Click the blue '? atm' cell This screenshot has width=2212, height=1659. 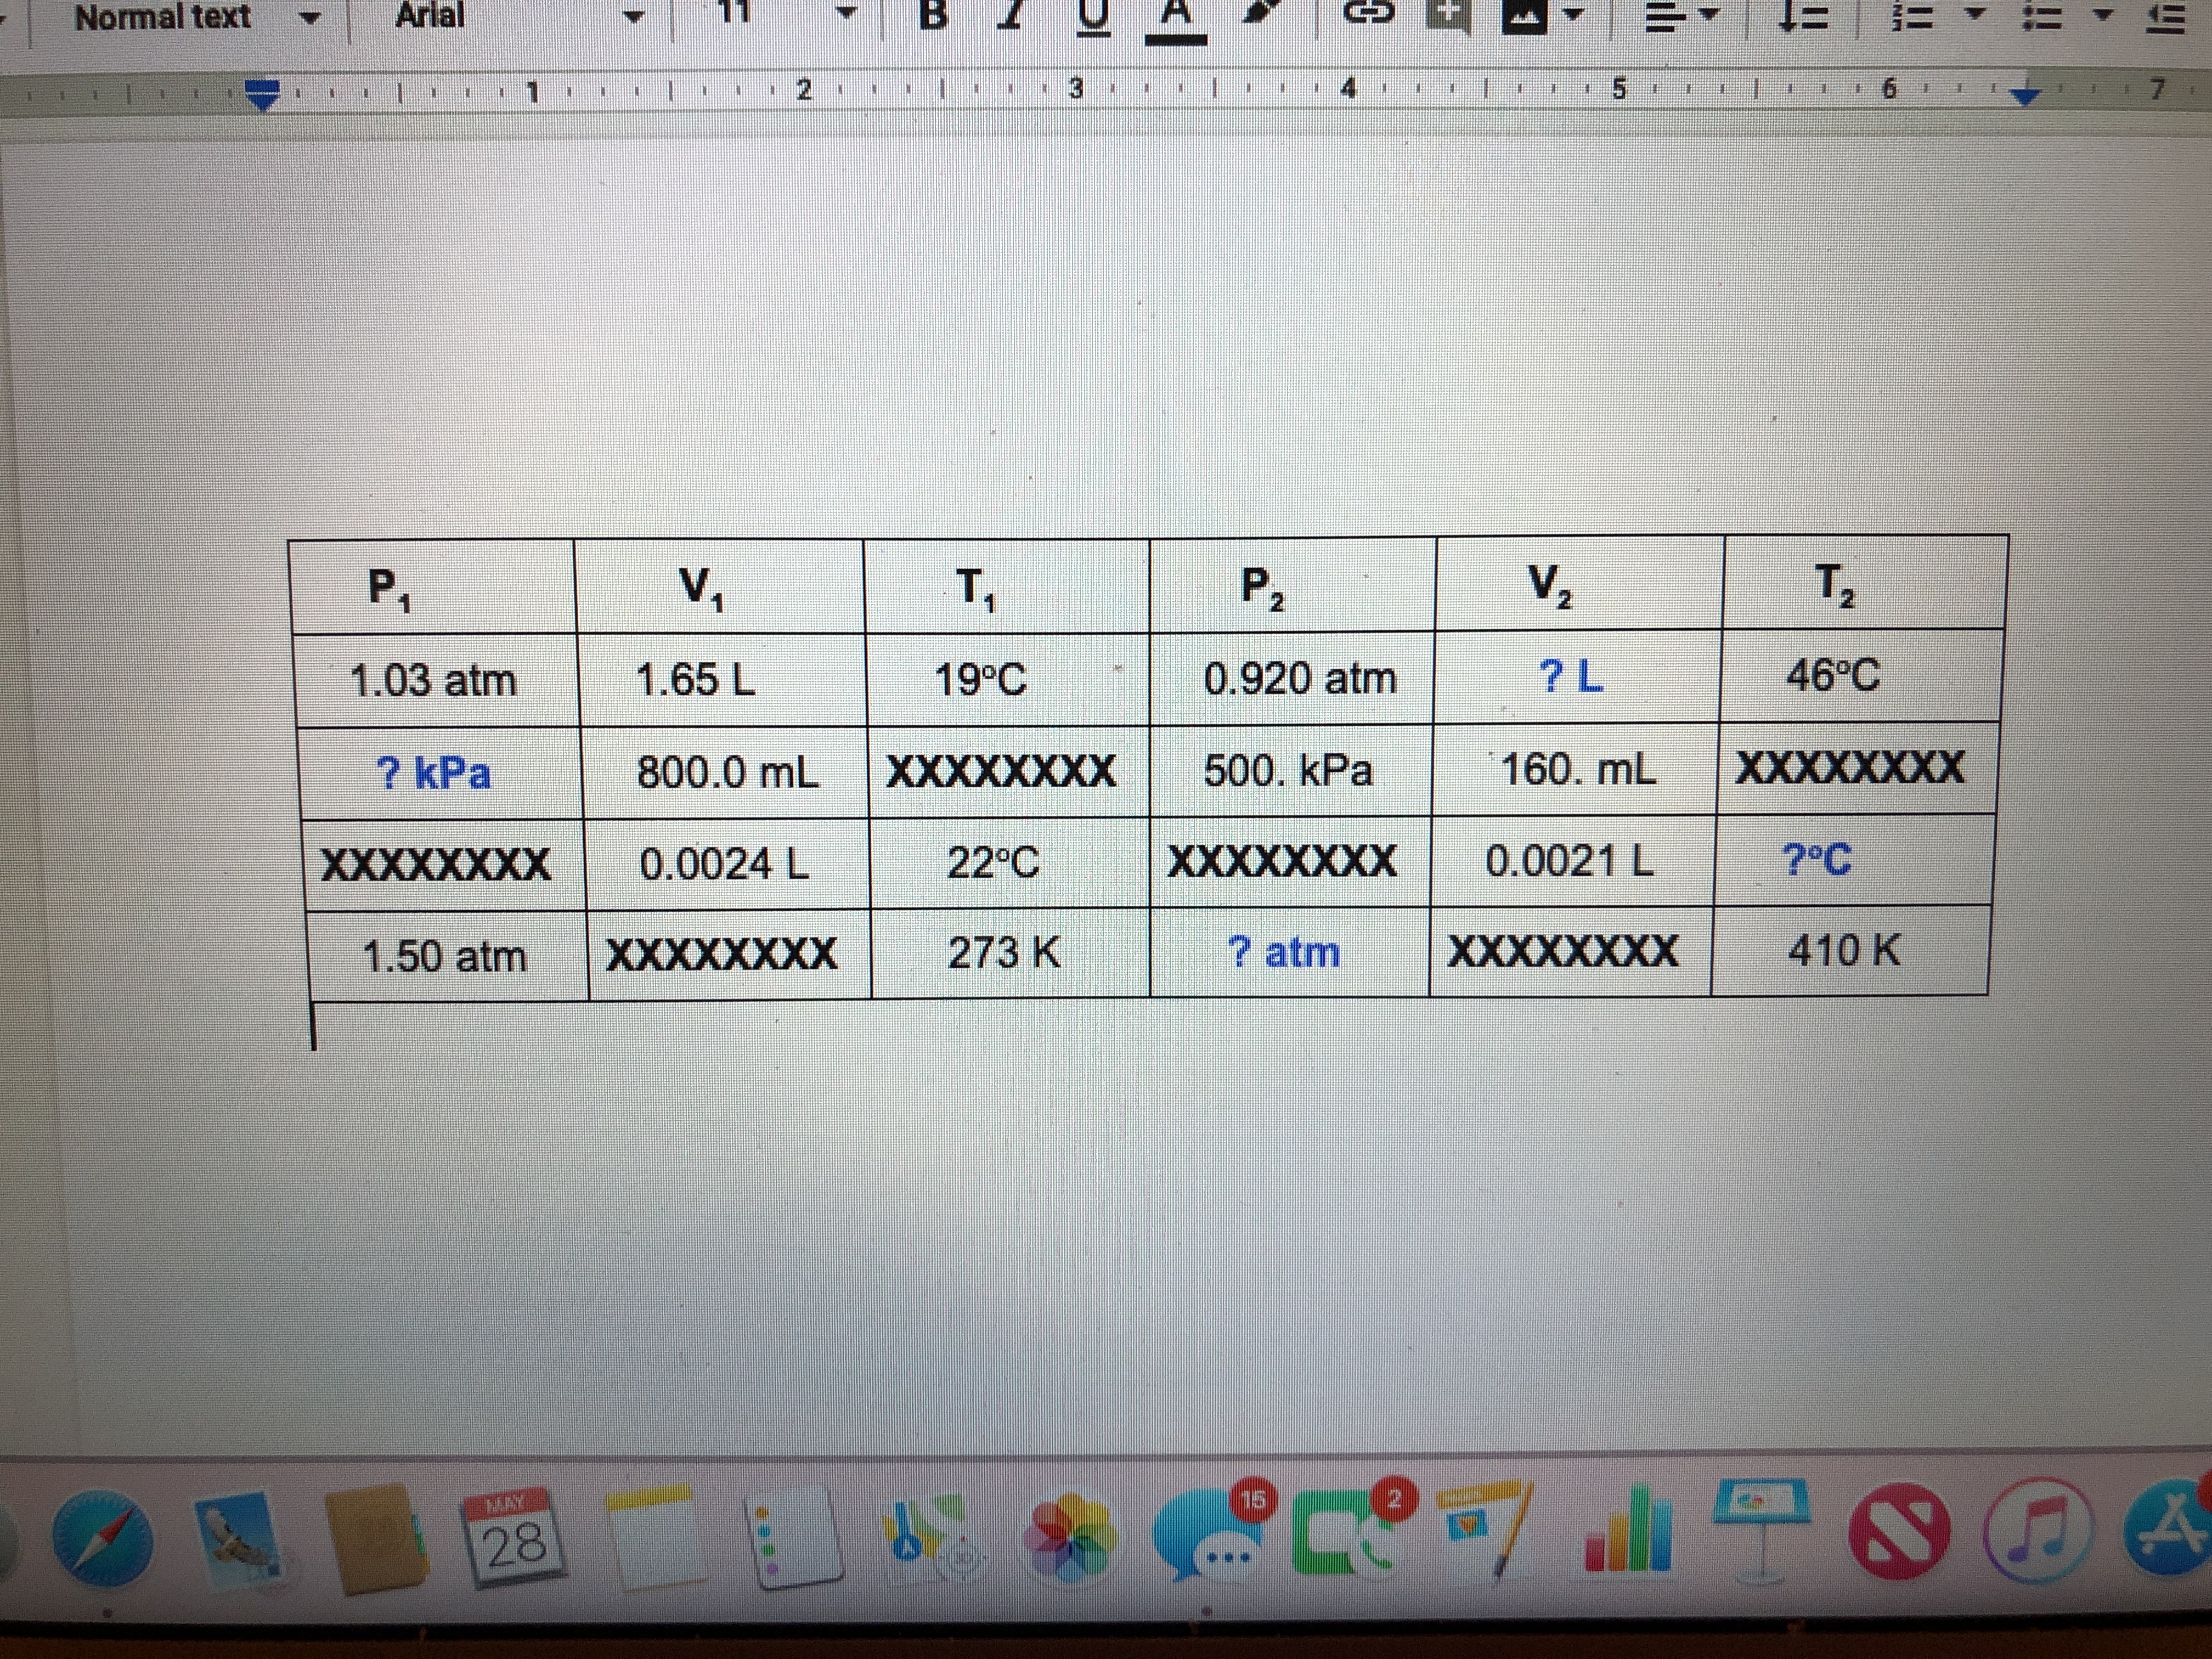pyautogui.click(x=1289, y=952)
